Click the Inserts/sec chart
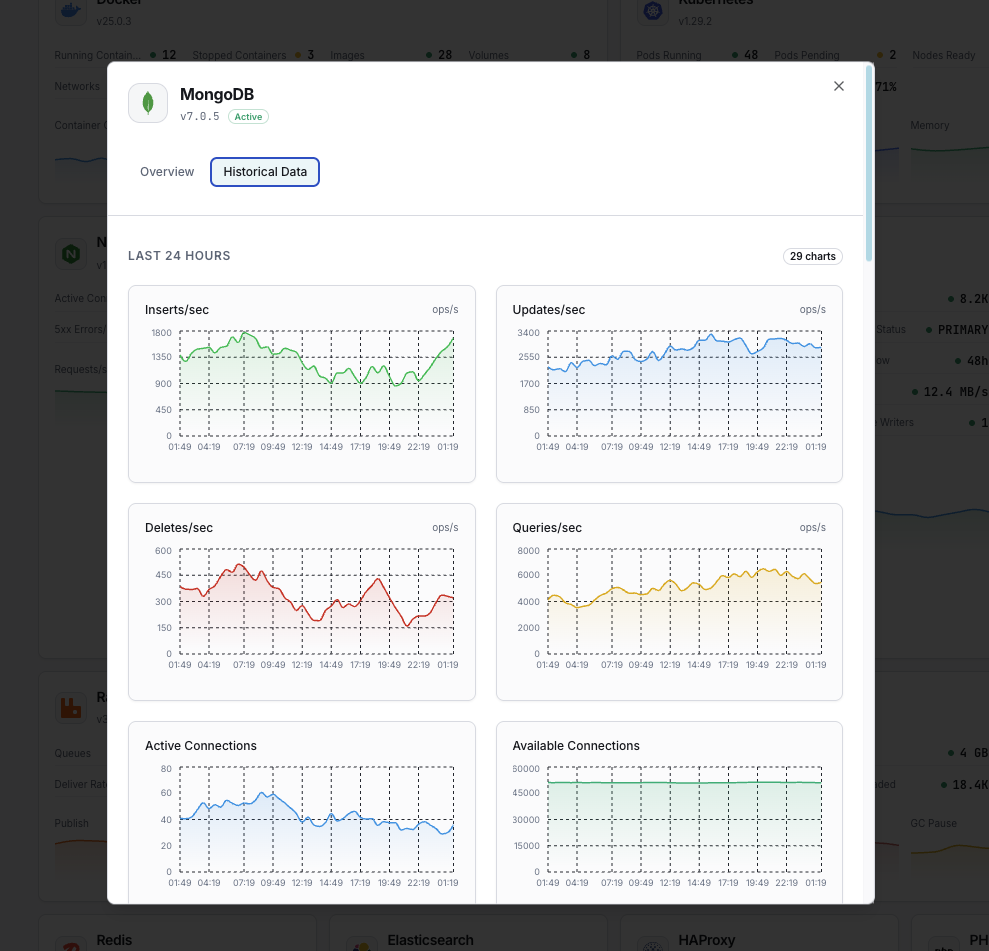Screen dimensions: 989x951 pos(303,383)
